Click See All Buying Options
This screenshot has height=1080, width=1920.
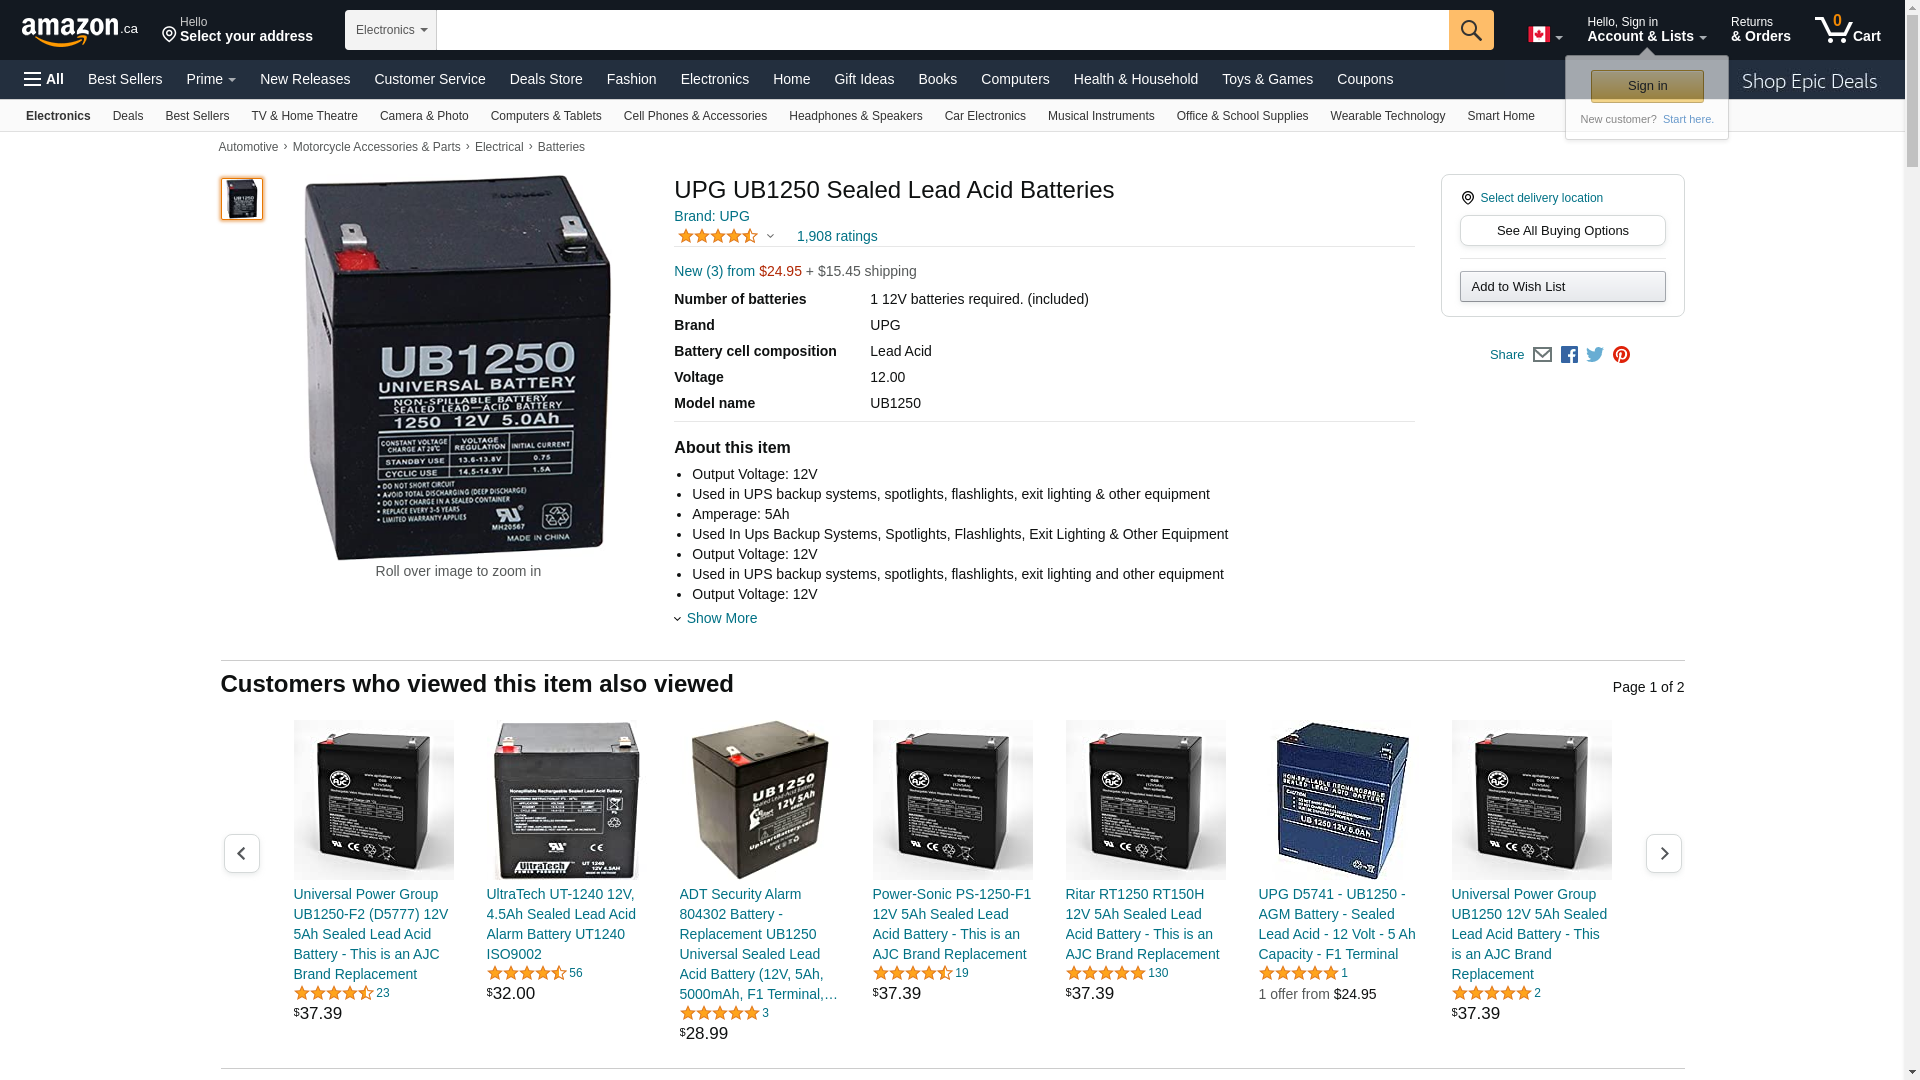1562,231
